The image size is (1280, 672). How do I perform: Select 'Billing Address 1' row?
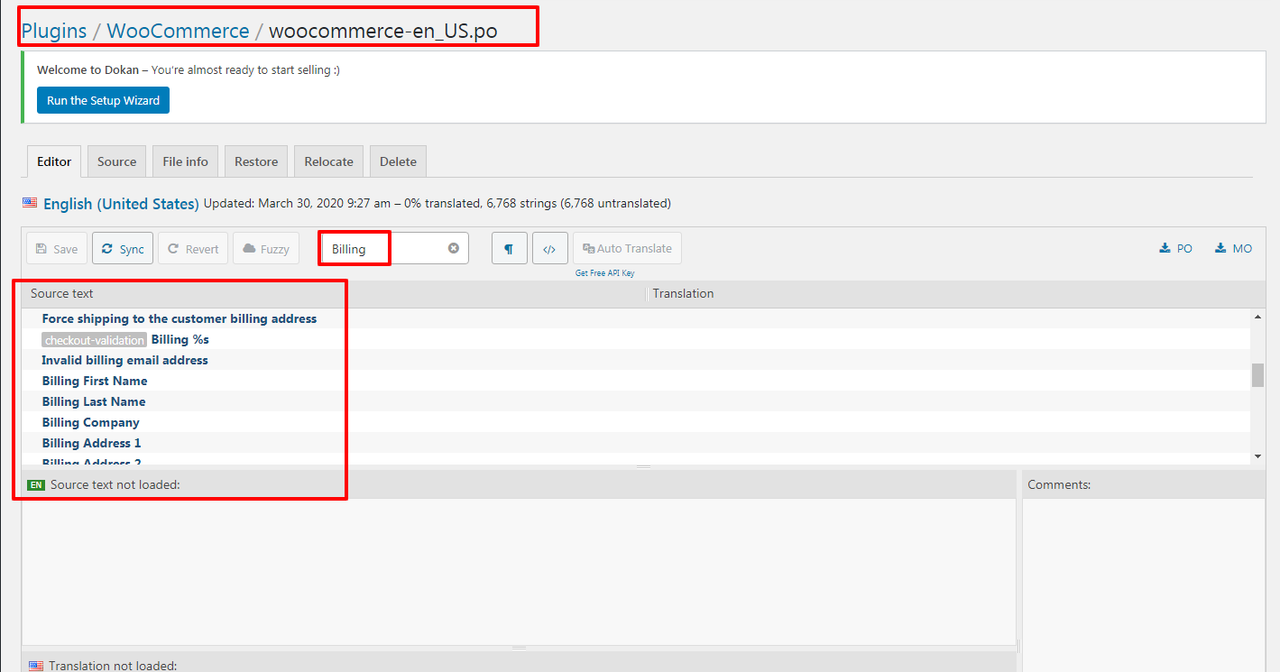point(636,443)
